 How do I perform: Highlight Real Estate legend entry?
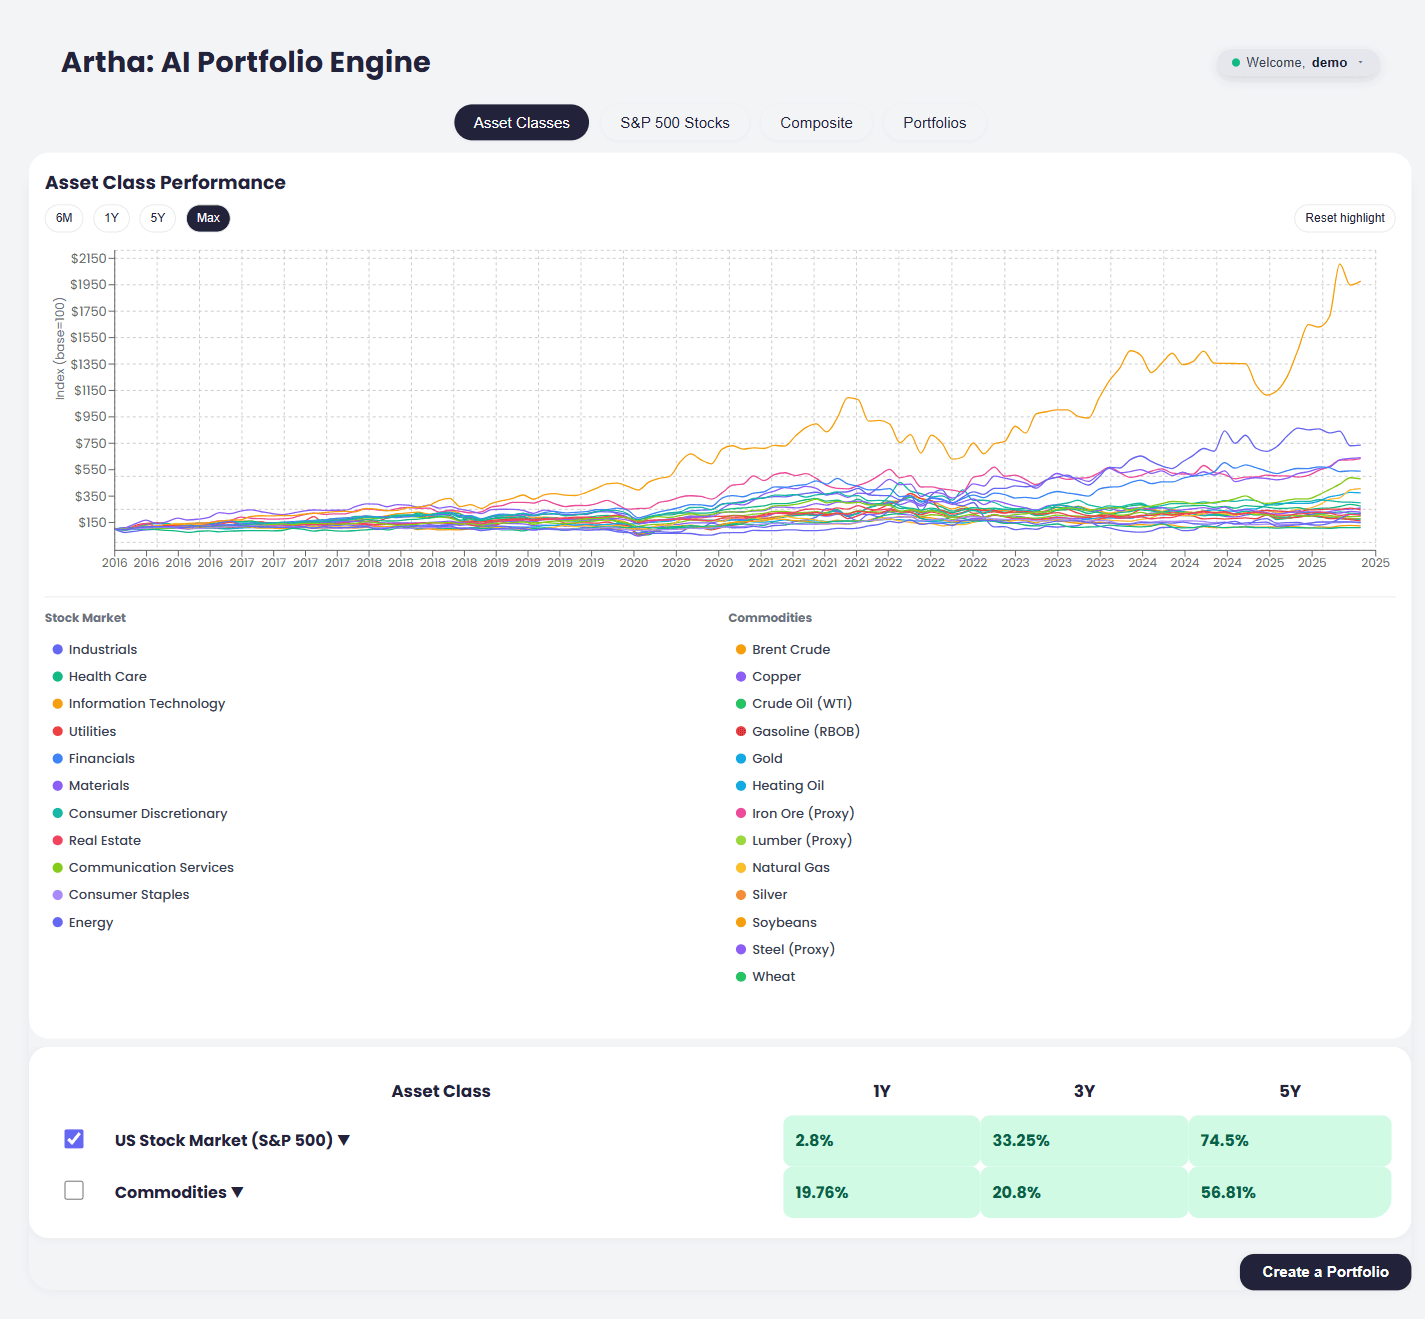(97, 841)
